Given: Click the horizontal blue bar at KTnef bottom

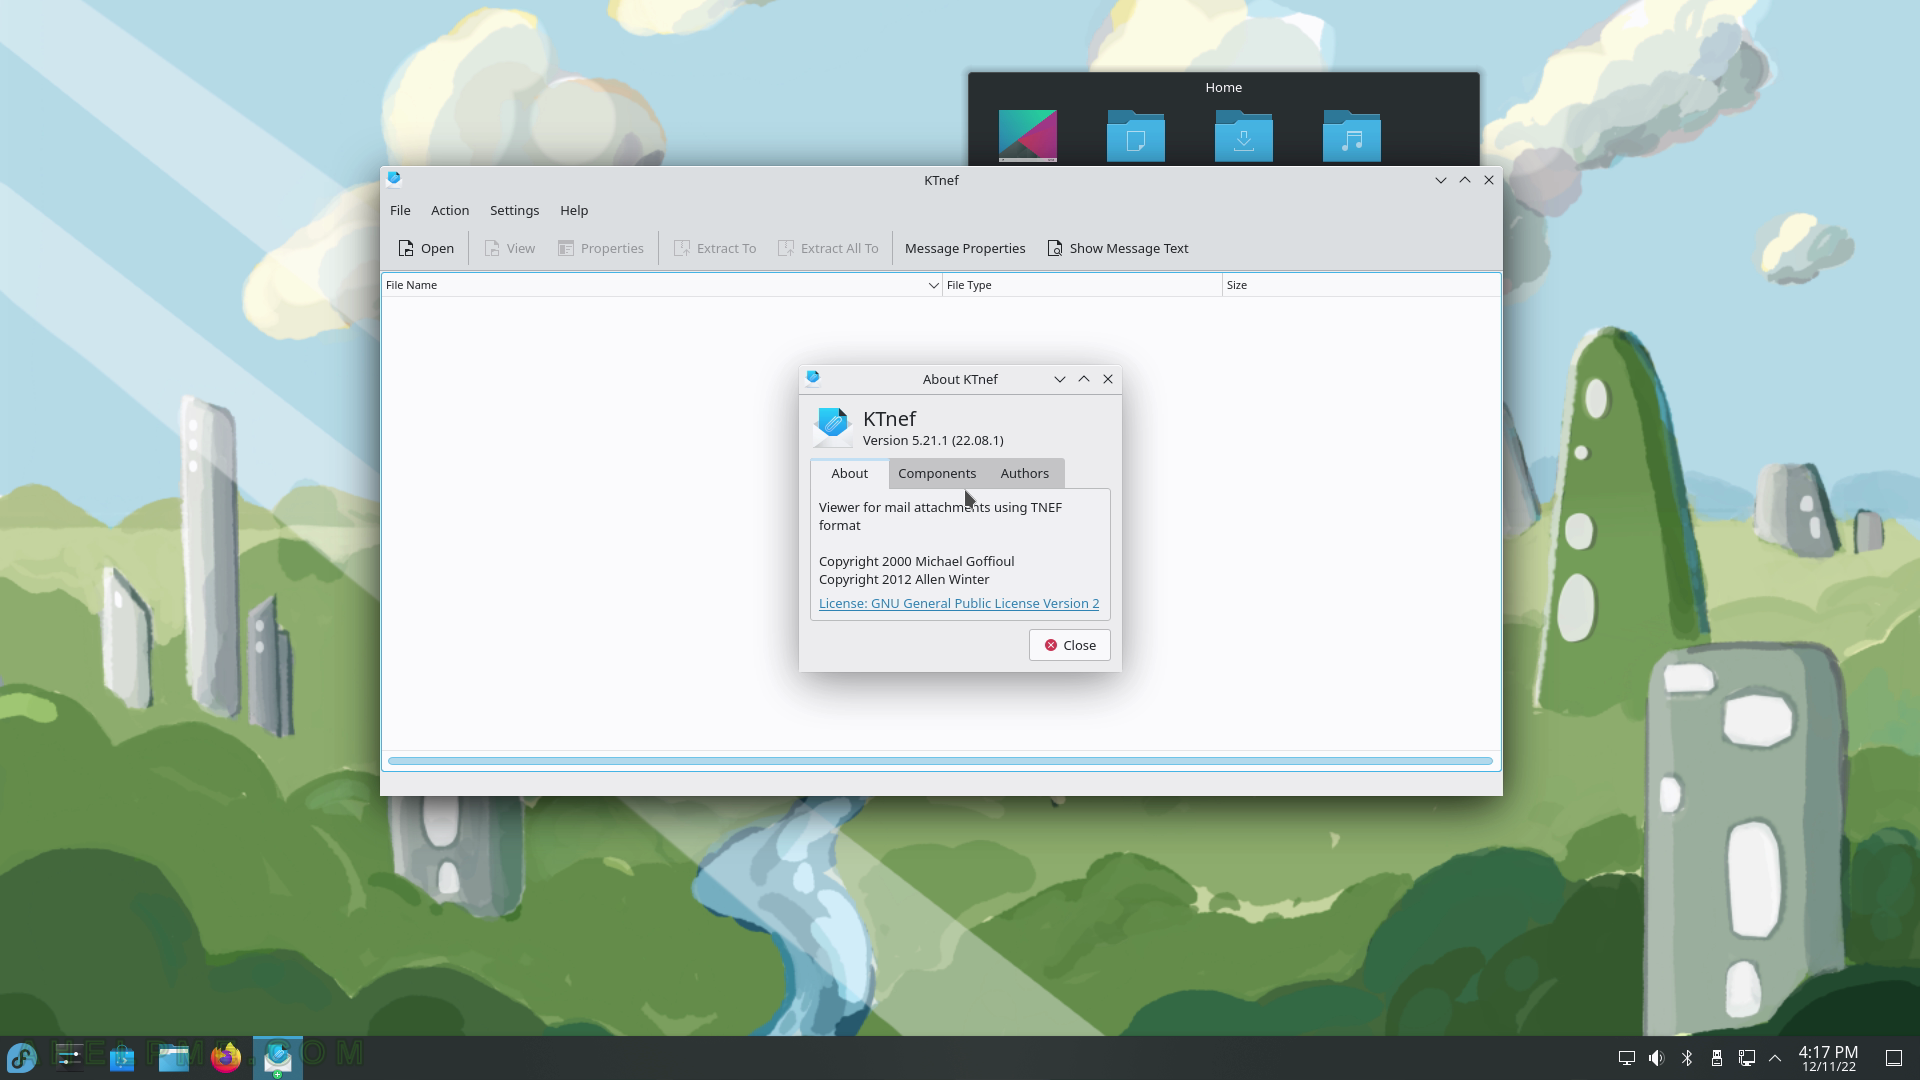Looking at the screenshot, I should [x=940, y=761].
